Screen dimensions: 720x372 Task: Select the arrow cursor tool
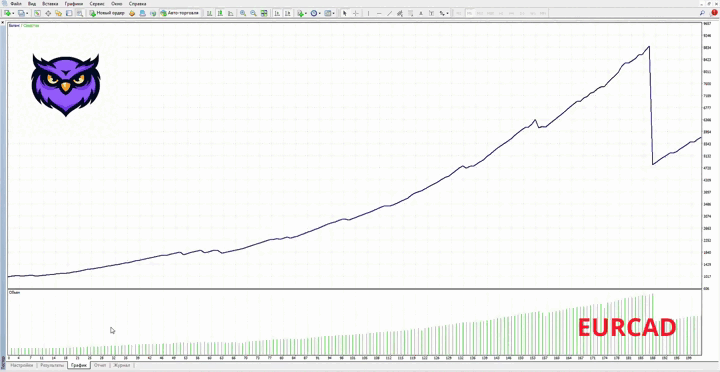click(344, 13)
